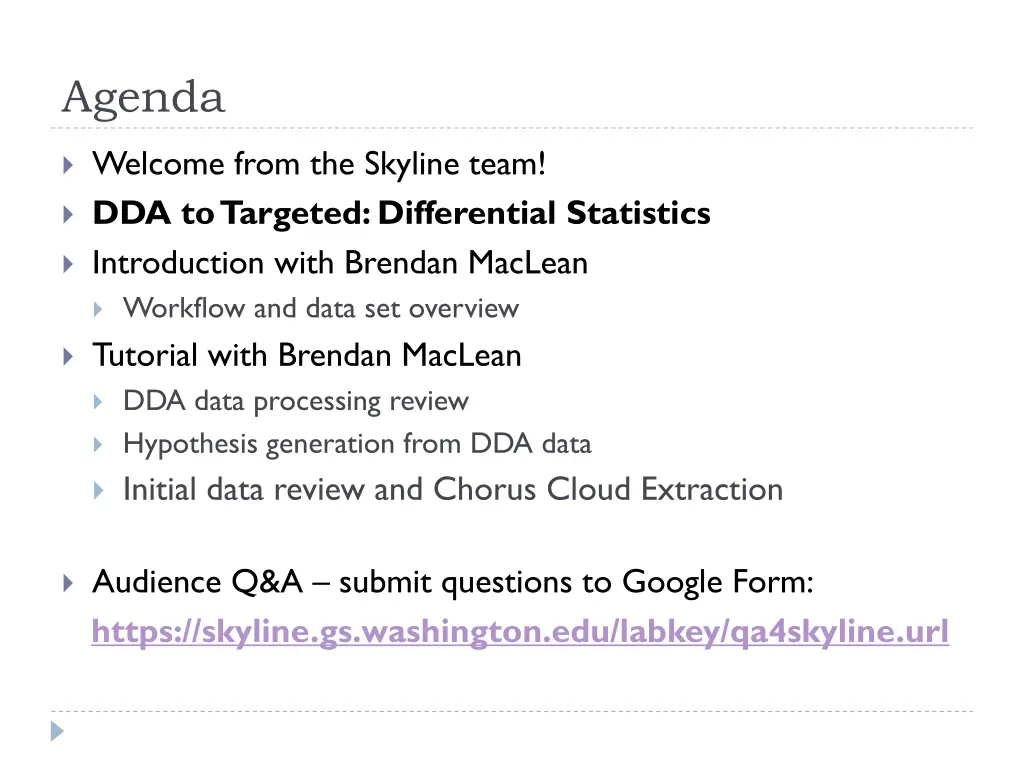Click Initial data review and Chorus Cloud Extraction
Image resolution: width=1024 pixels, height=768 pixels.
[453, 489]
